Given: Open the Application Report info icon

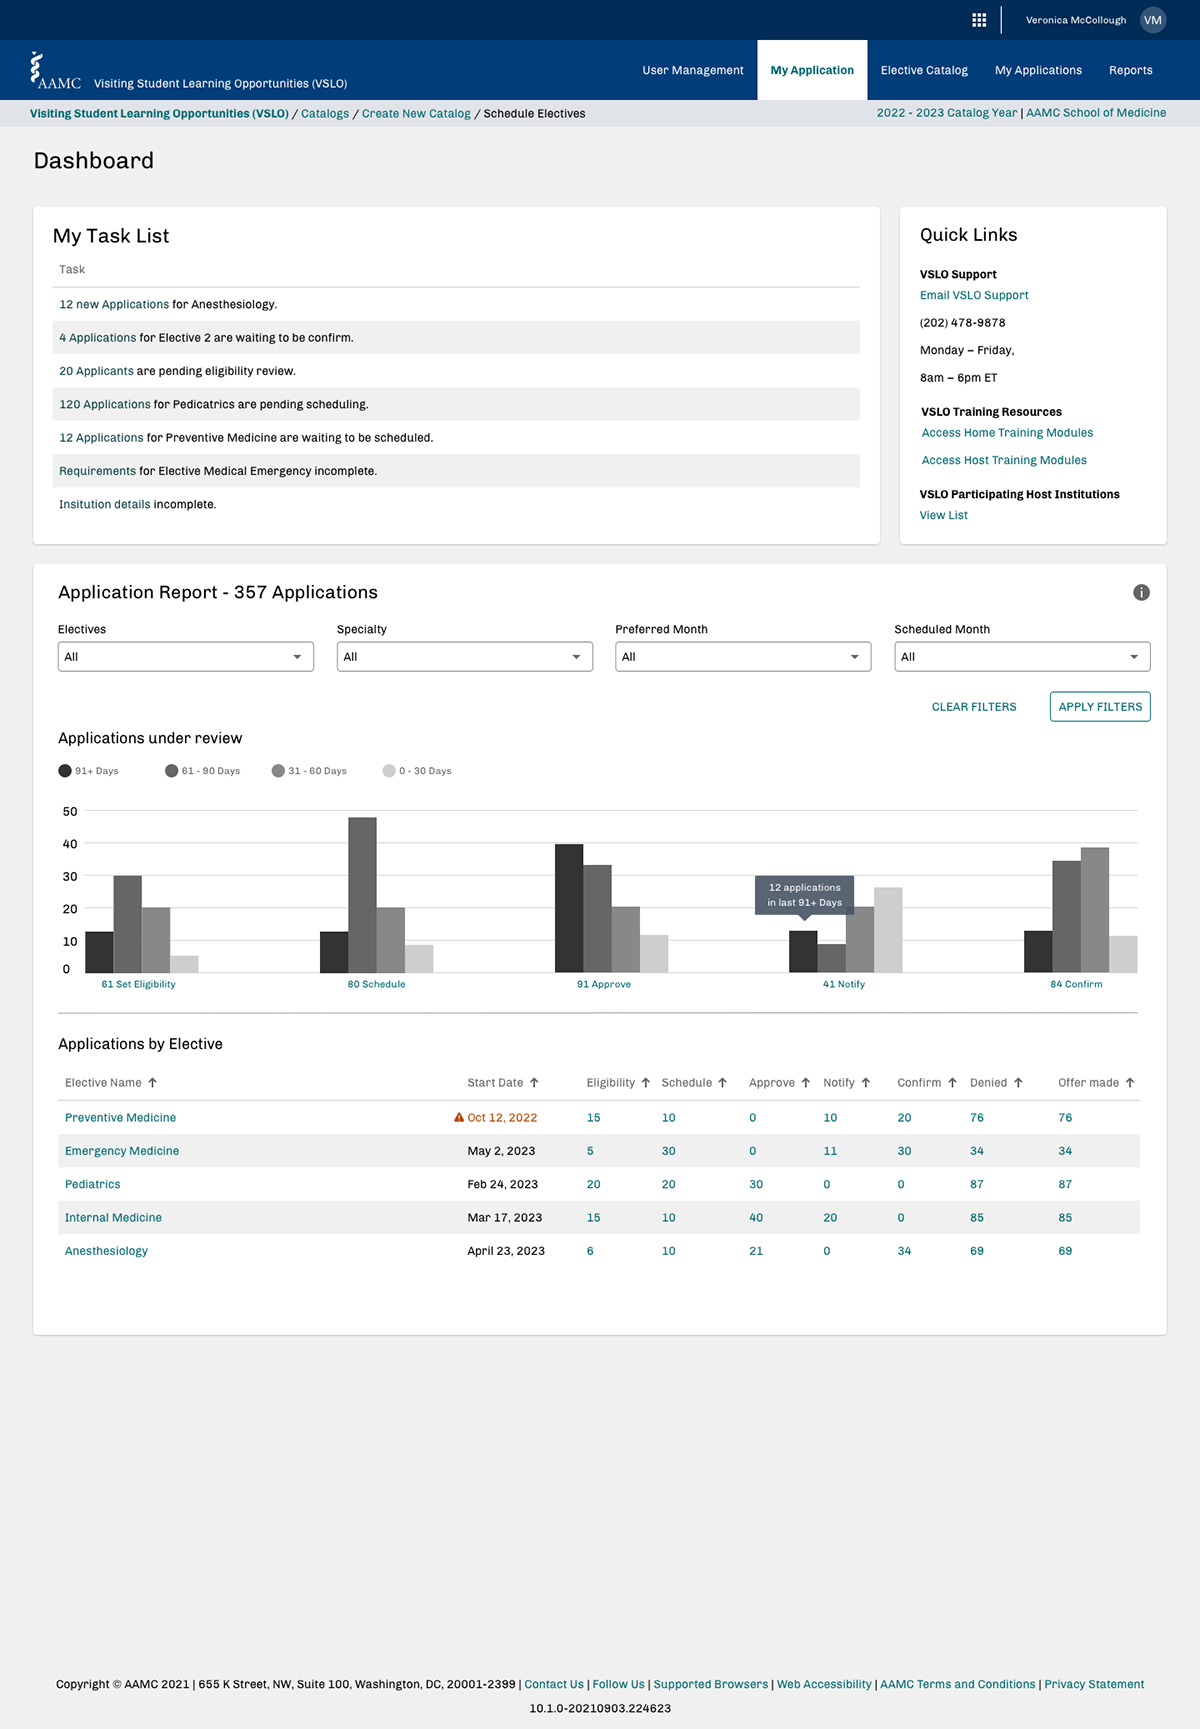Looking at the screenshot, I should coord(1141,593).
